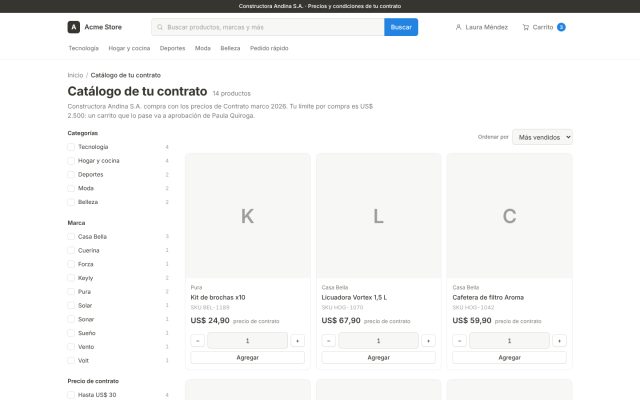Click the Acme Store name
640x400 pixels.
[x=103, y=27]
